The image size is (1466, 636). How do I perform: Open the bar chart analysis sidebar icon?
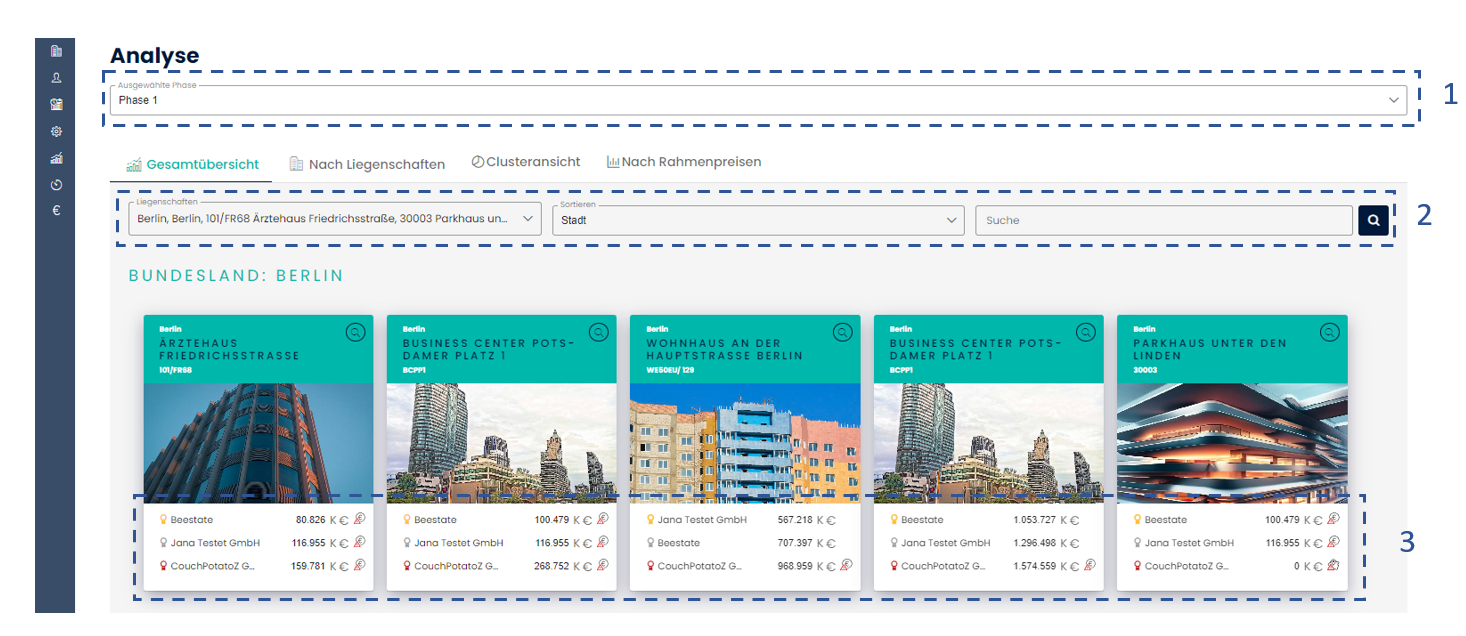tap(56, 158)
